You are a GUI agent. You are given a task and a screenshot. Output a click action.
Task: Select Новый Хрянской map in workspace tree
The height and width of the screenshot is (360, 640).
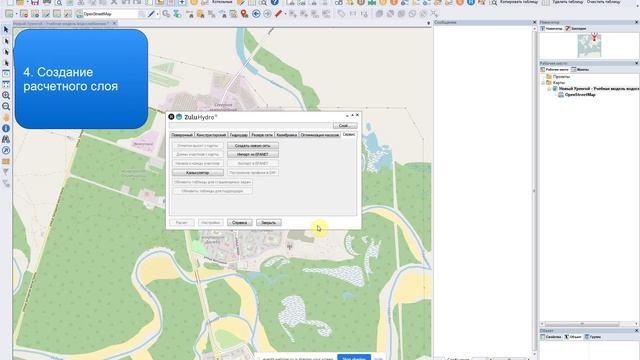click(x=596, y=89)
